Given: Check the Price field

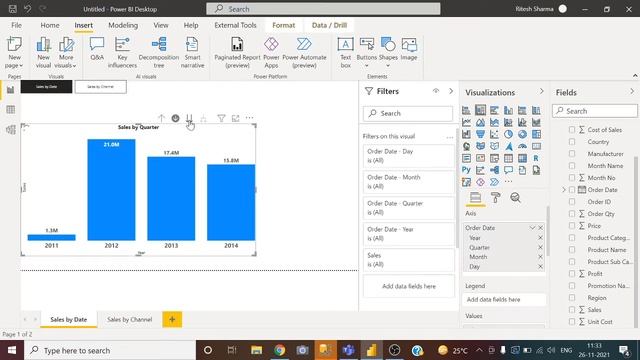Looking at the screenshot, I should [x=572, y=225].
